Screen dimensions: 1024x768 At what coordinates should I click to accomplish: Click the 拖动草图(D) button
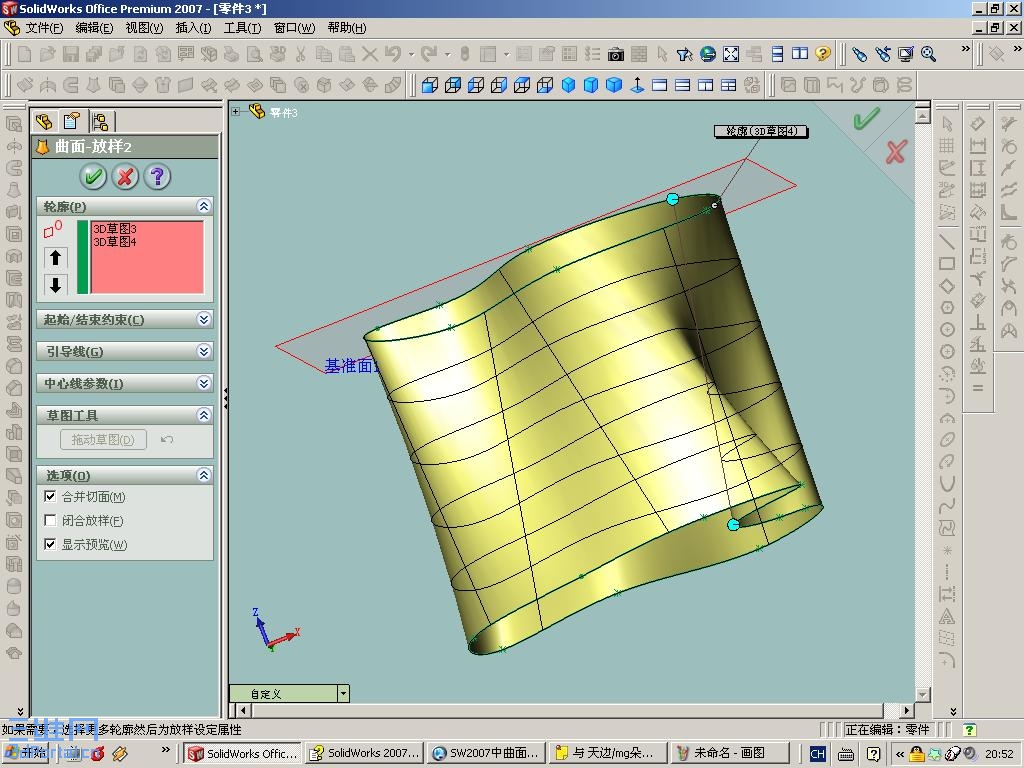click(103, 440)
